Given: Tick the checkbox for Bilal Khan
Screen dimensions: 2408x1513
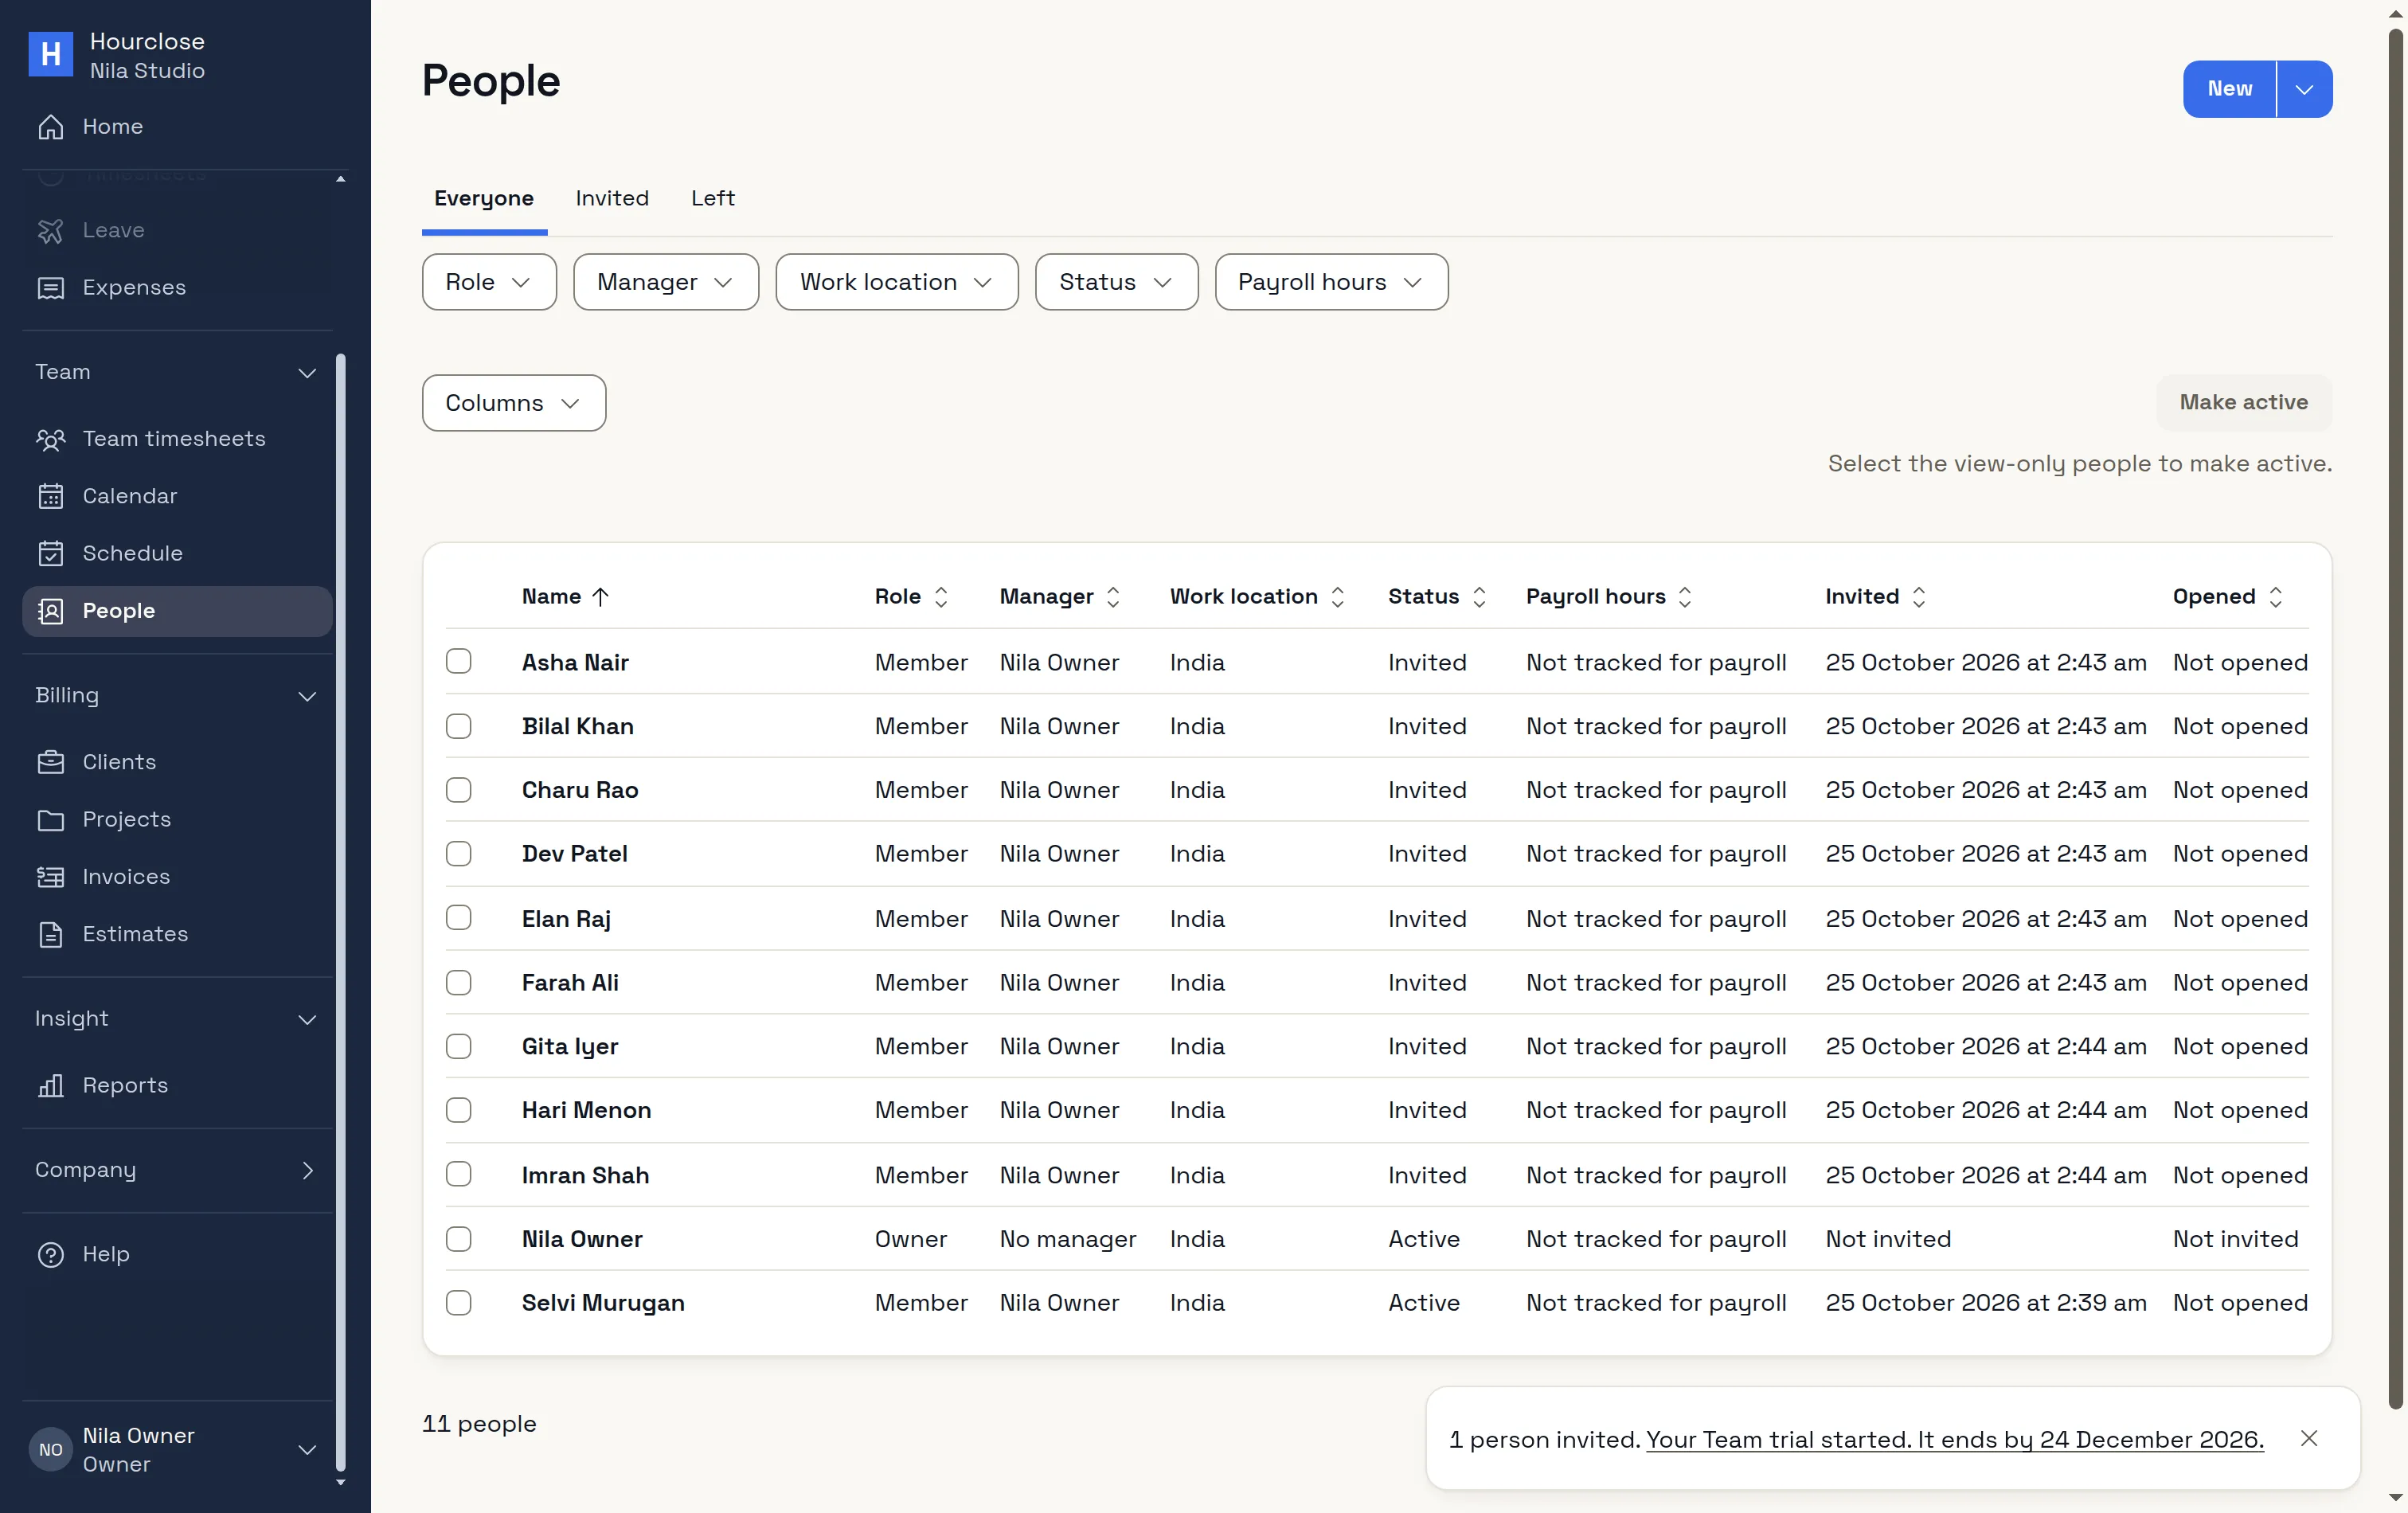Looking at the screenshot, I should click(x=458, y=726).
